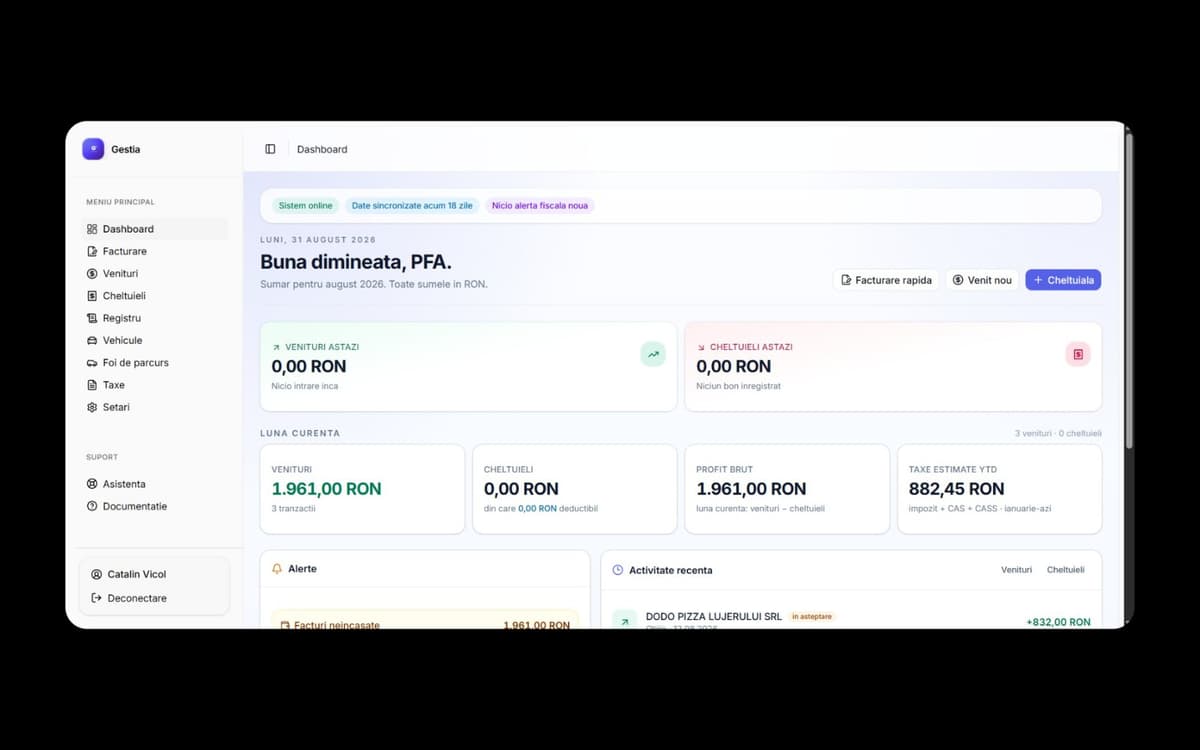The width and height of the screenshot is (1200, 750).
Task: Click the Dashboard grid icon in sidebar
Action: pos(92,229)
